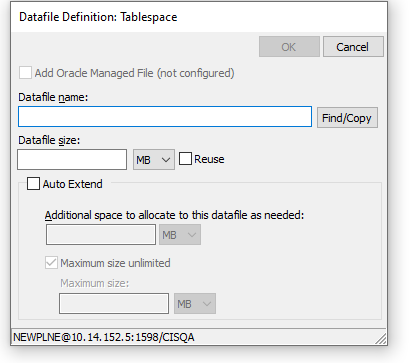Focus the Datafile size input field
The width and height of the screenshot is (410, 363).
tap(72, 160)
